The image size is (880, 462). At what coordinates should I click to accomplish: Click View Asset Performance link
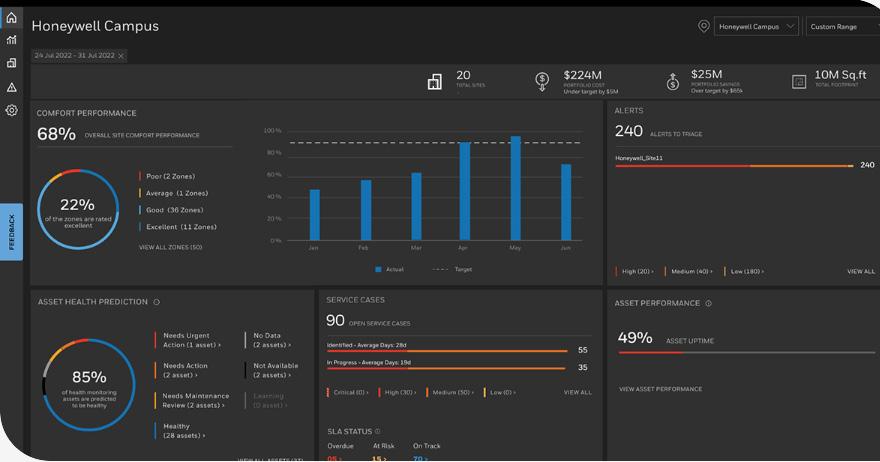pos(661,388)
